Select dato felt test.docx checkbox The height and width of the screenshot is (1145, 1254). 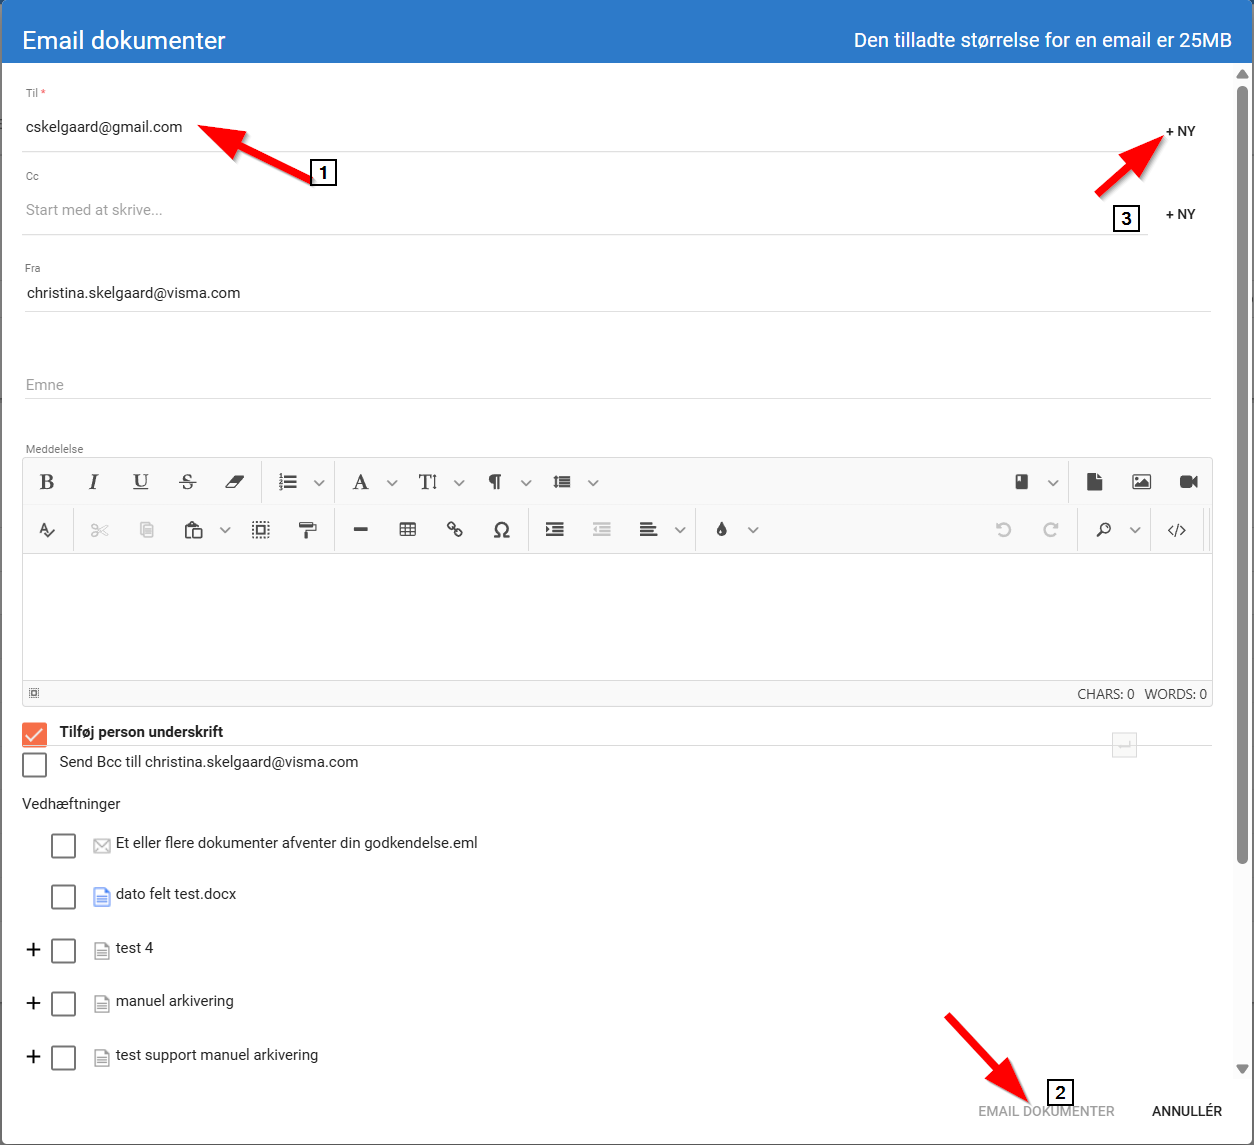[63, 897]
